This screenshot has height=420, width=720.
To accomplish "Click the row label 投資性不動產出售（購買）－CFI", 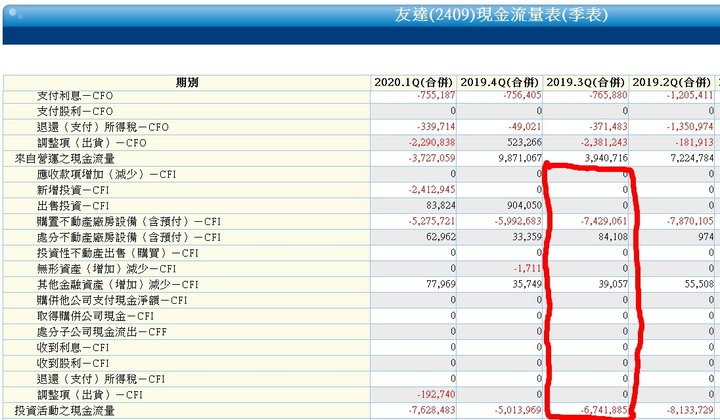I will 118,253.
